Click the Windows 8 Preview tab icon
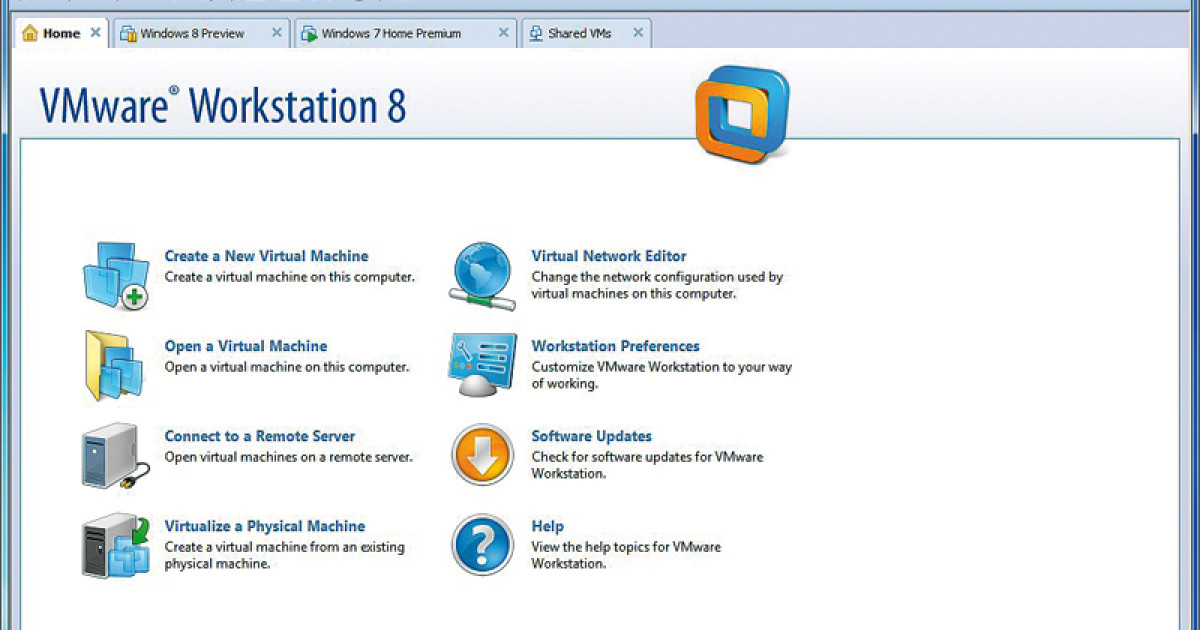The height and width of the screenshot is (630, 1200). coord(128,34)
